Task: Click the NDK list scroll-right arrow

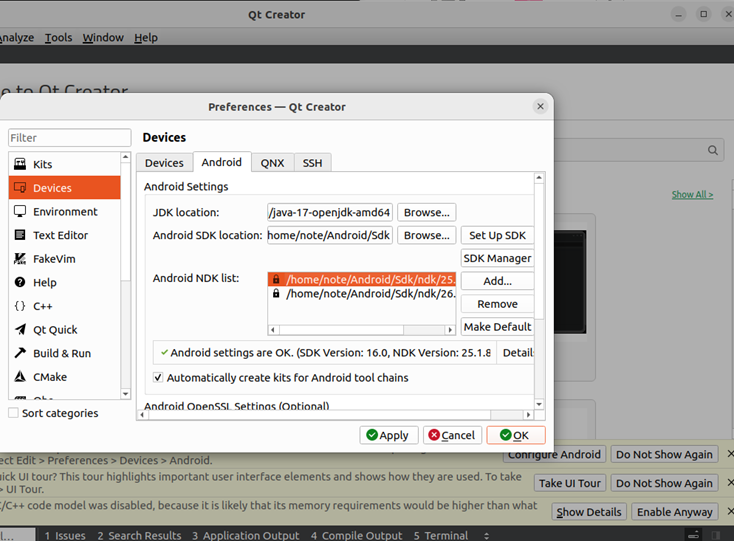Action: [450, 330]
